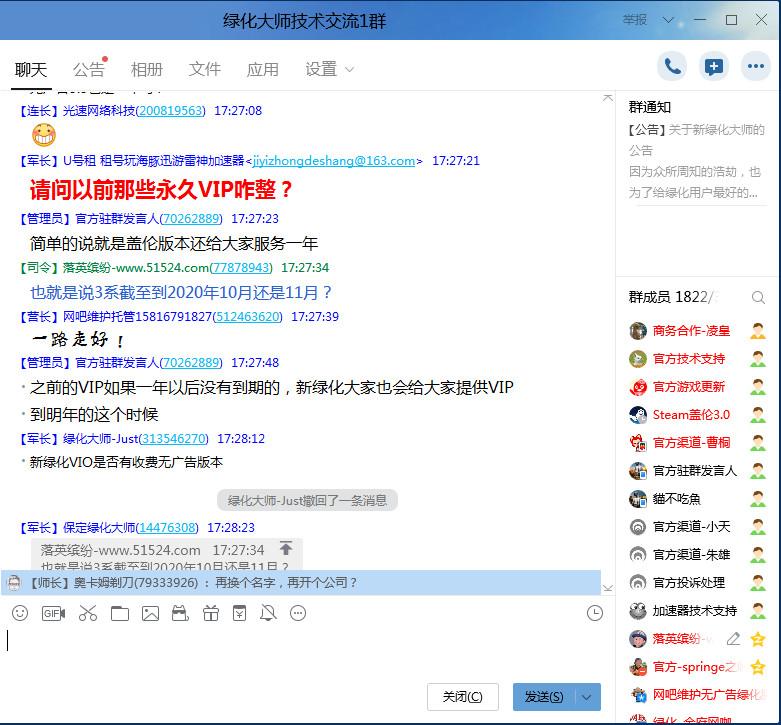This screenshot has height=725, width=781.
Task: Click role badge next to 官方技术支持
Action: click(x=758, y=359)
